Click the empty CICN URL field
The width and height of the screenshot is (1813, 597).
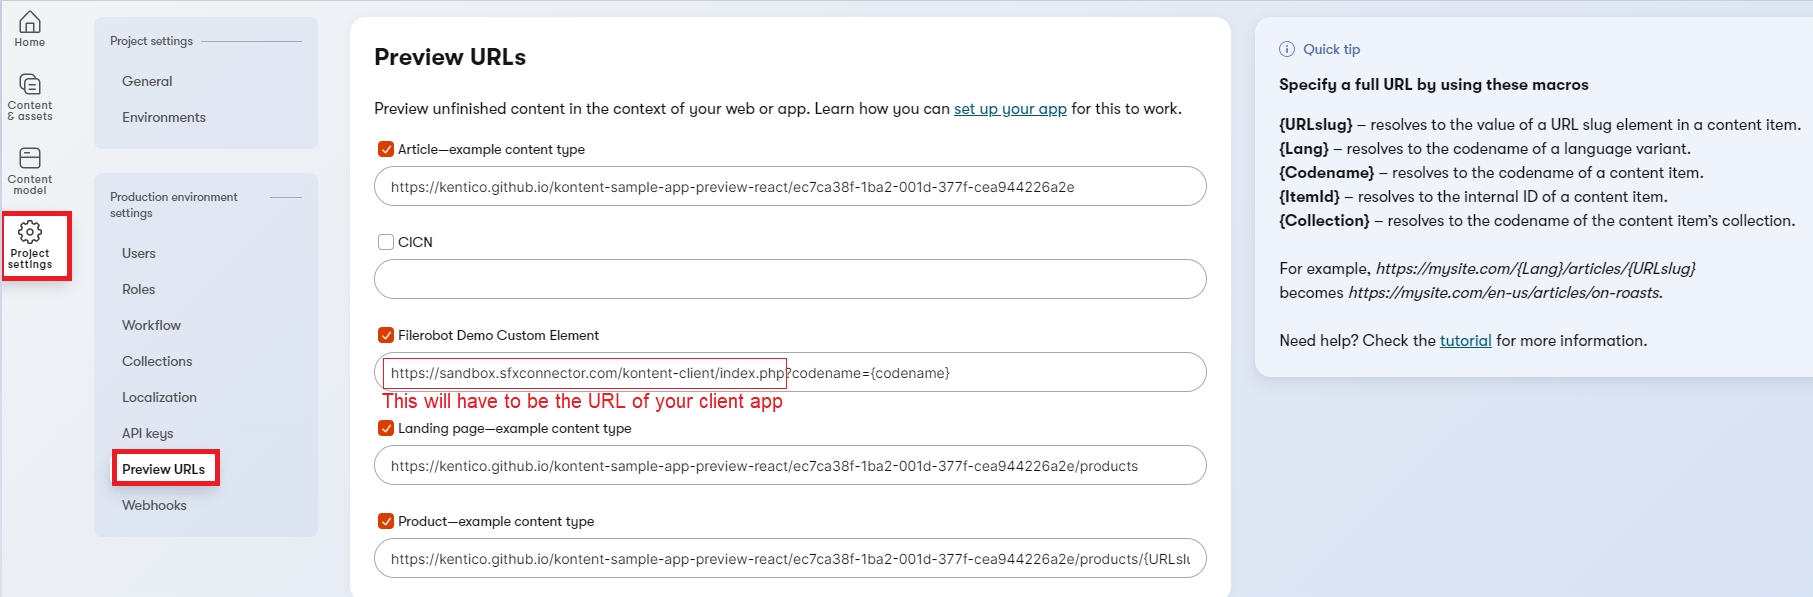coord(790,279)
